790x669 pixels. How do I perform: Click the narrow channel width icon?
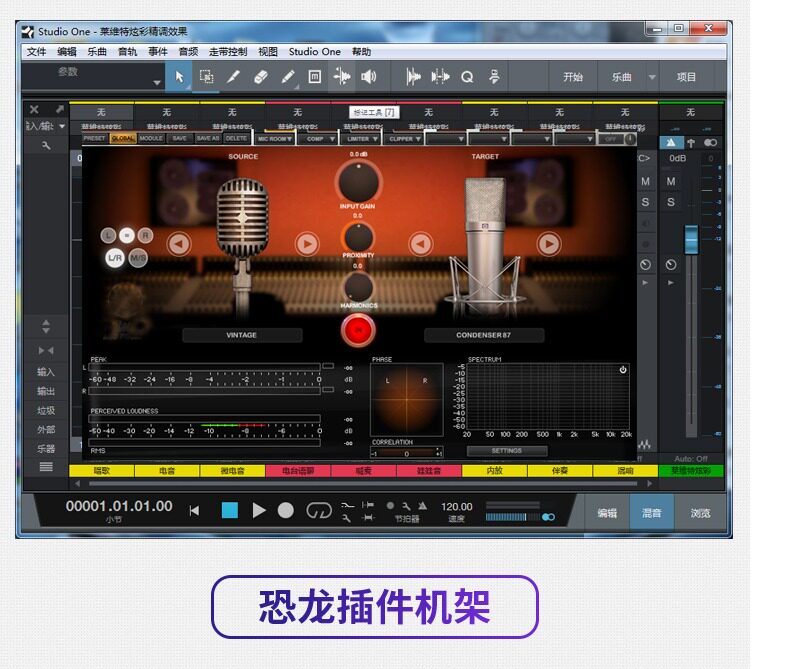46,350
